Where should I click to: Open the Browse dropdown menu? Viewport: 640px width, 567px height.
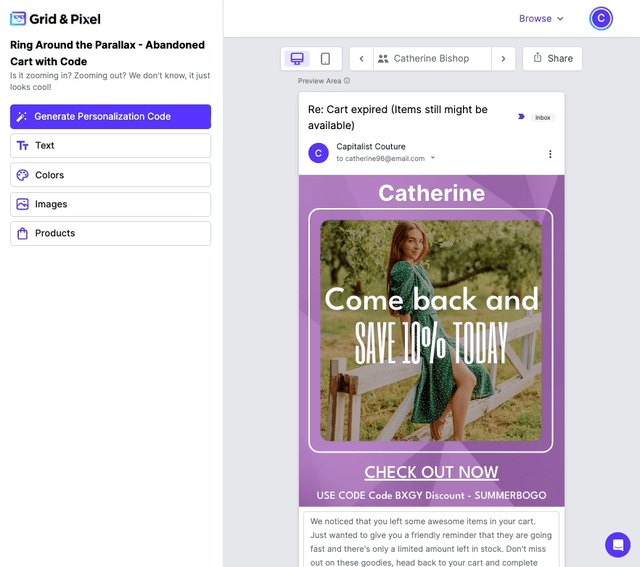(x=541, y=18)
